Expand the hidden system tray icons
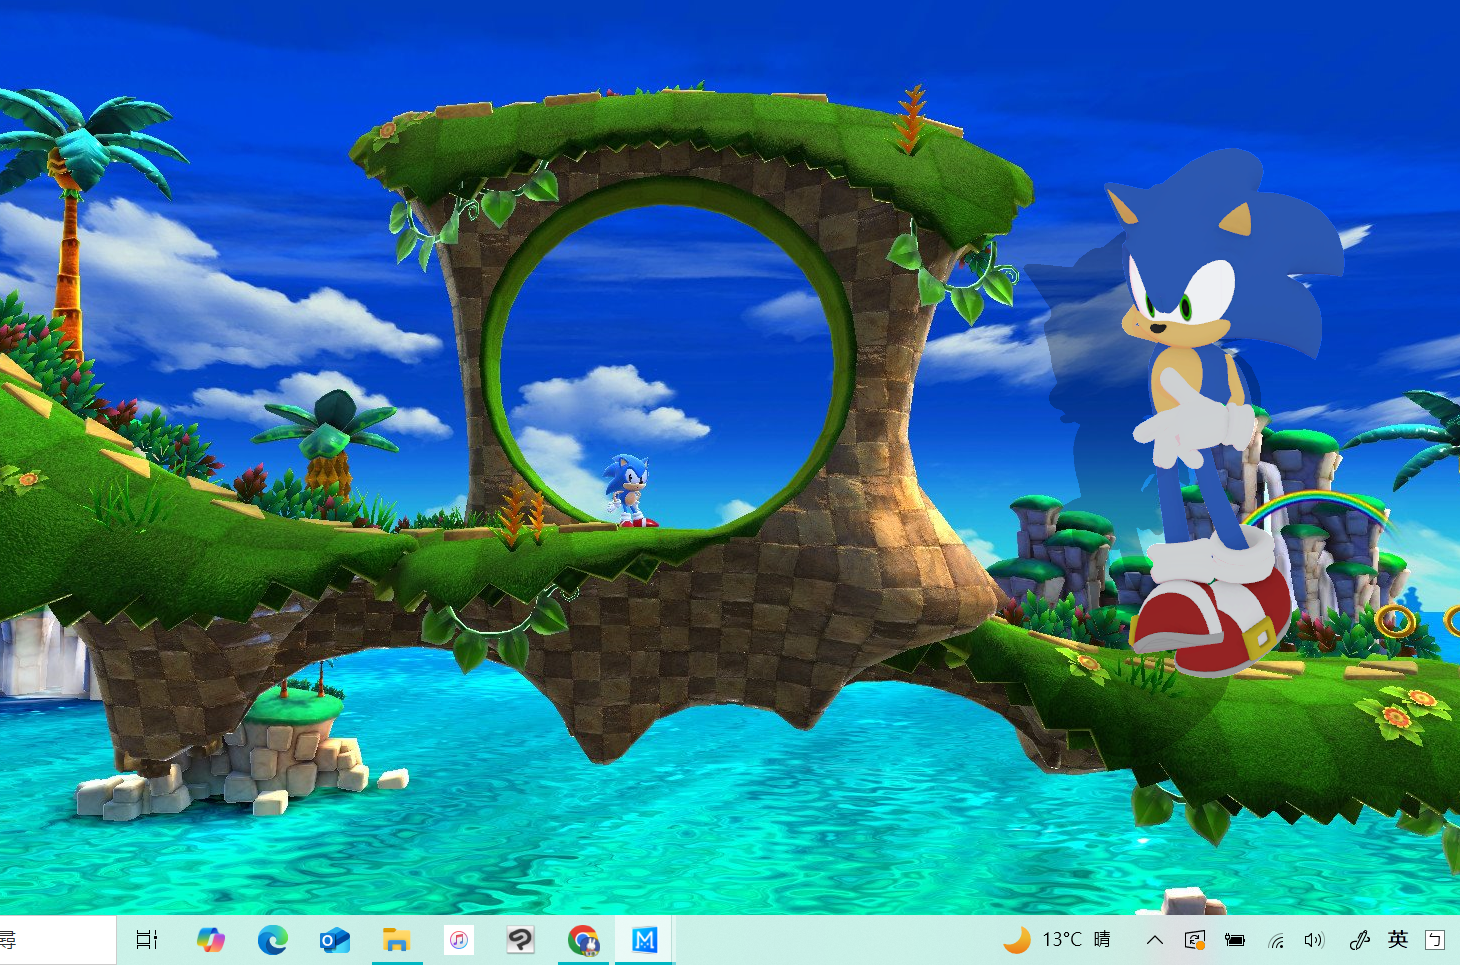The width and height of the screenshot is (1460, 965). (x=1154, y=940)
